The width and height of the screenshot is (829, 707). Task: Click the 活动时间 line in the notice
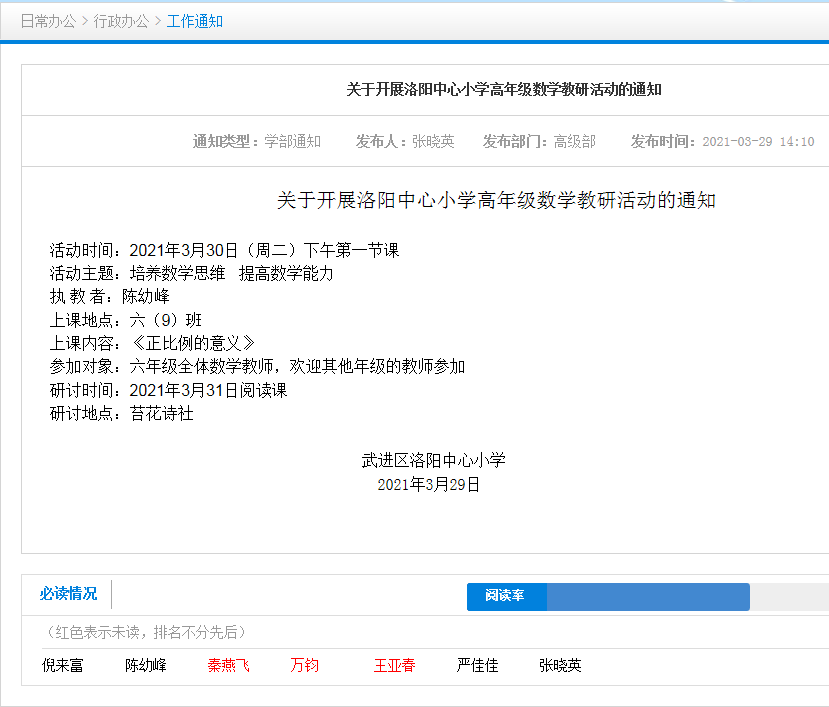click(x=224, y=250)
